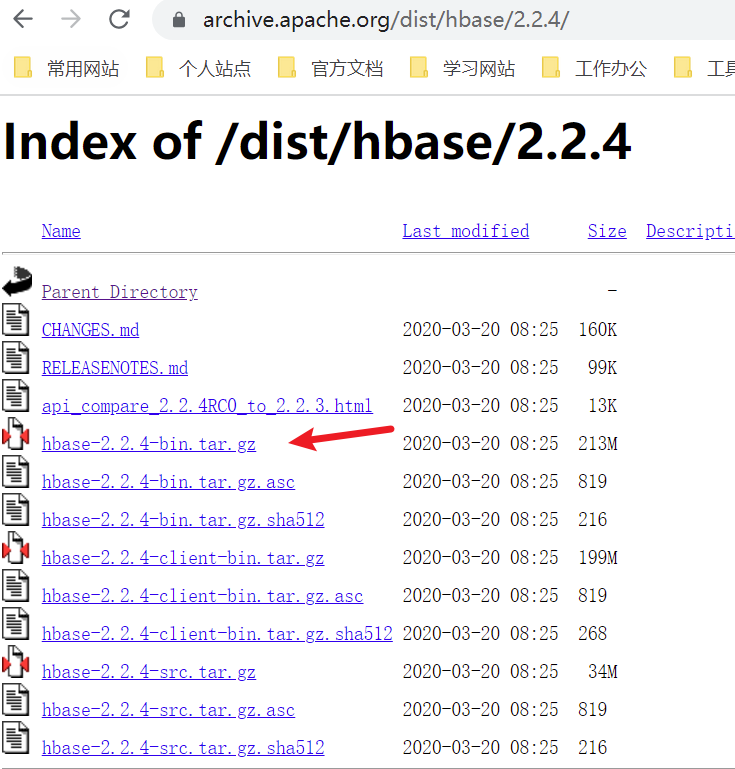Click the Parent Directory back-arrow icon
The width and height of the screenshot is (735, 769).
(x=17, y=282)
